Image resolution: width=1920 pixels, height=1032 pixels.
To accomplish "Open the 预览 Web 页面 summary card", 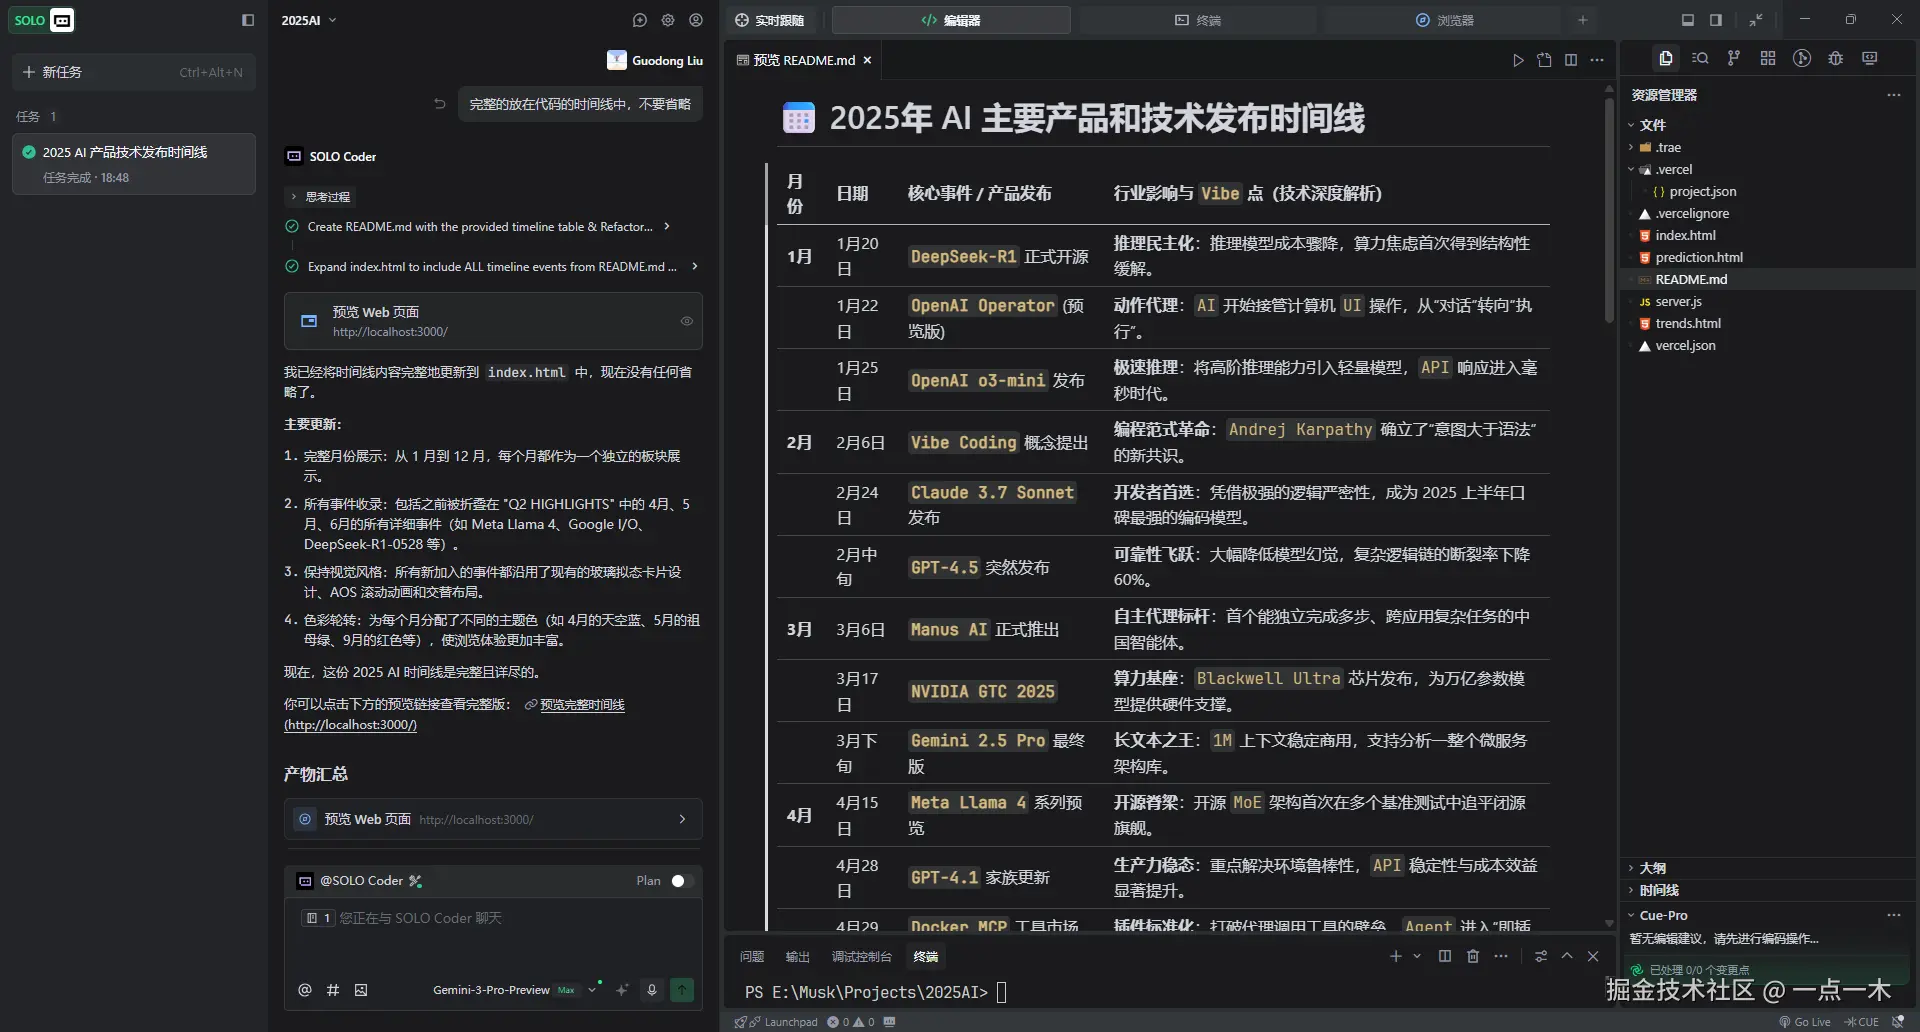I will [493, 819].
